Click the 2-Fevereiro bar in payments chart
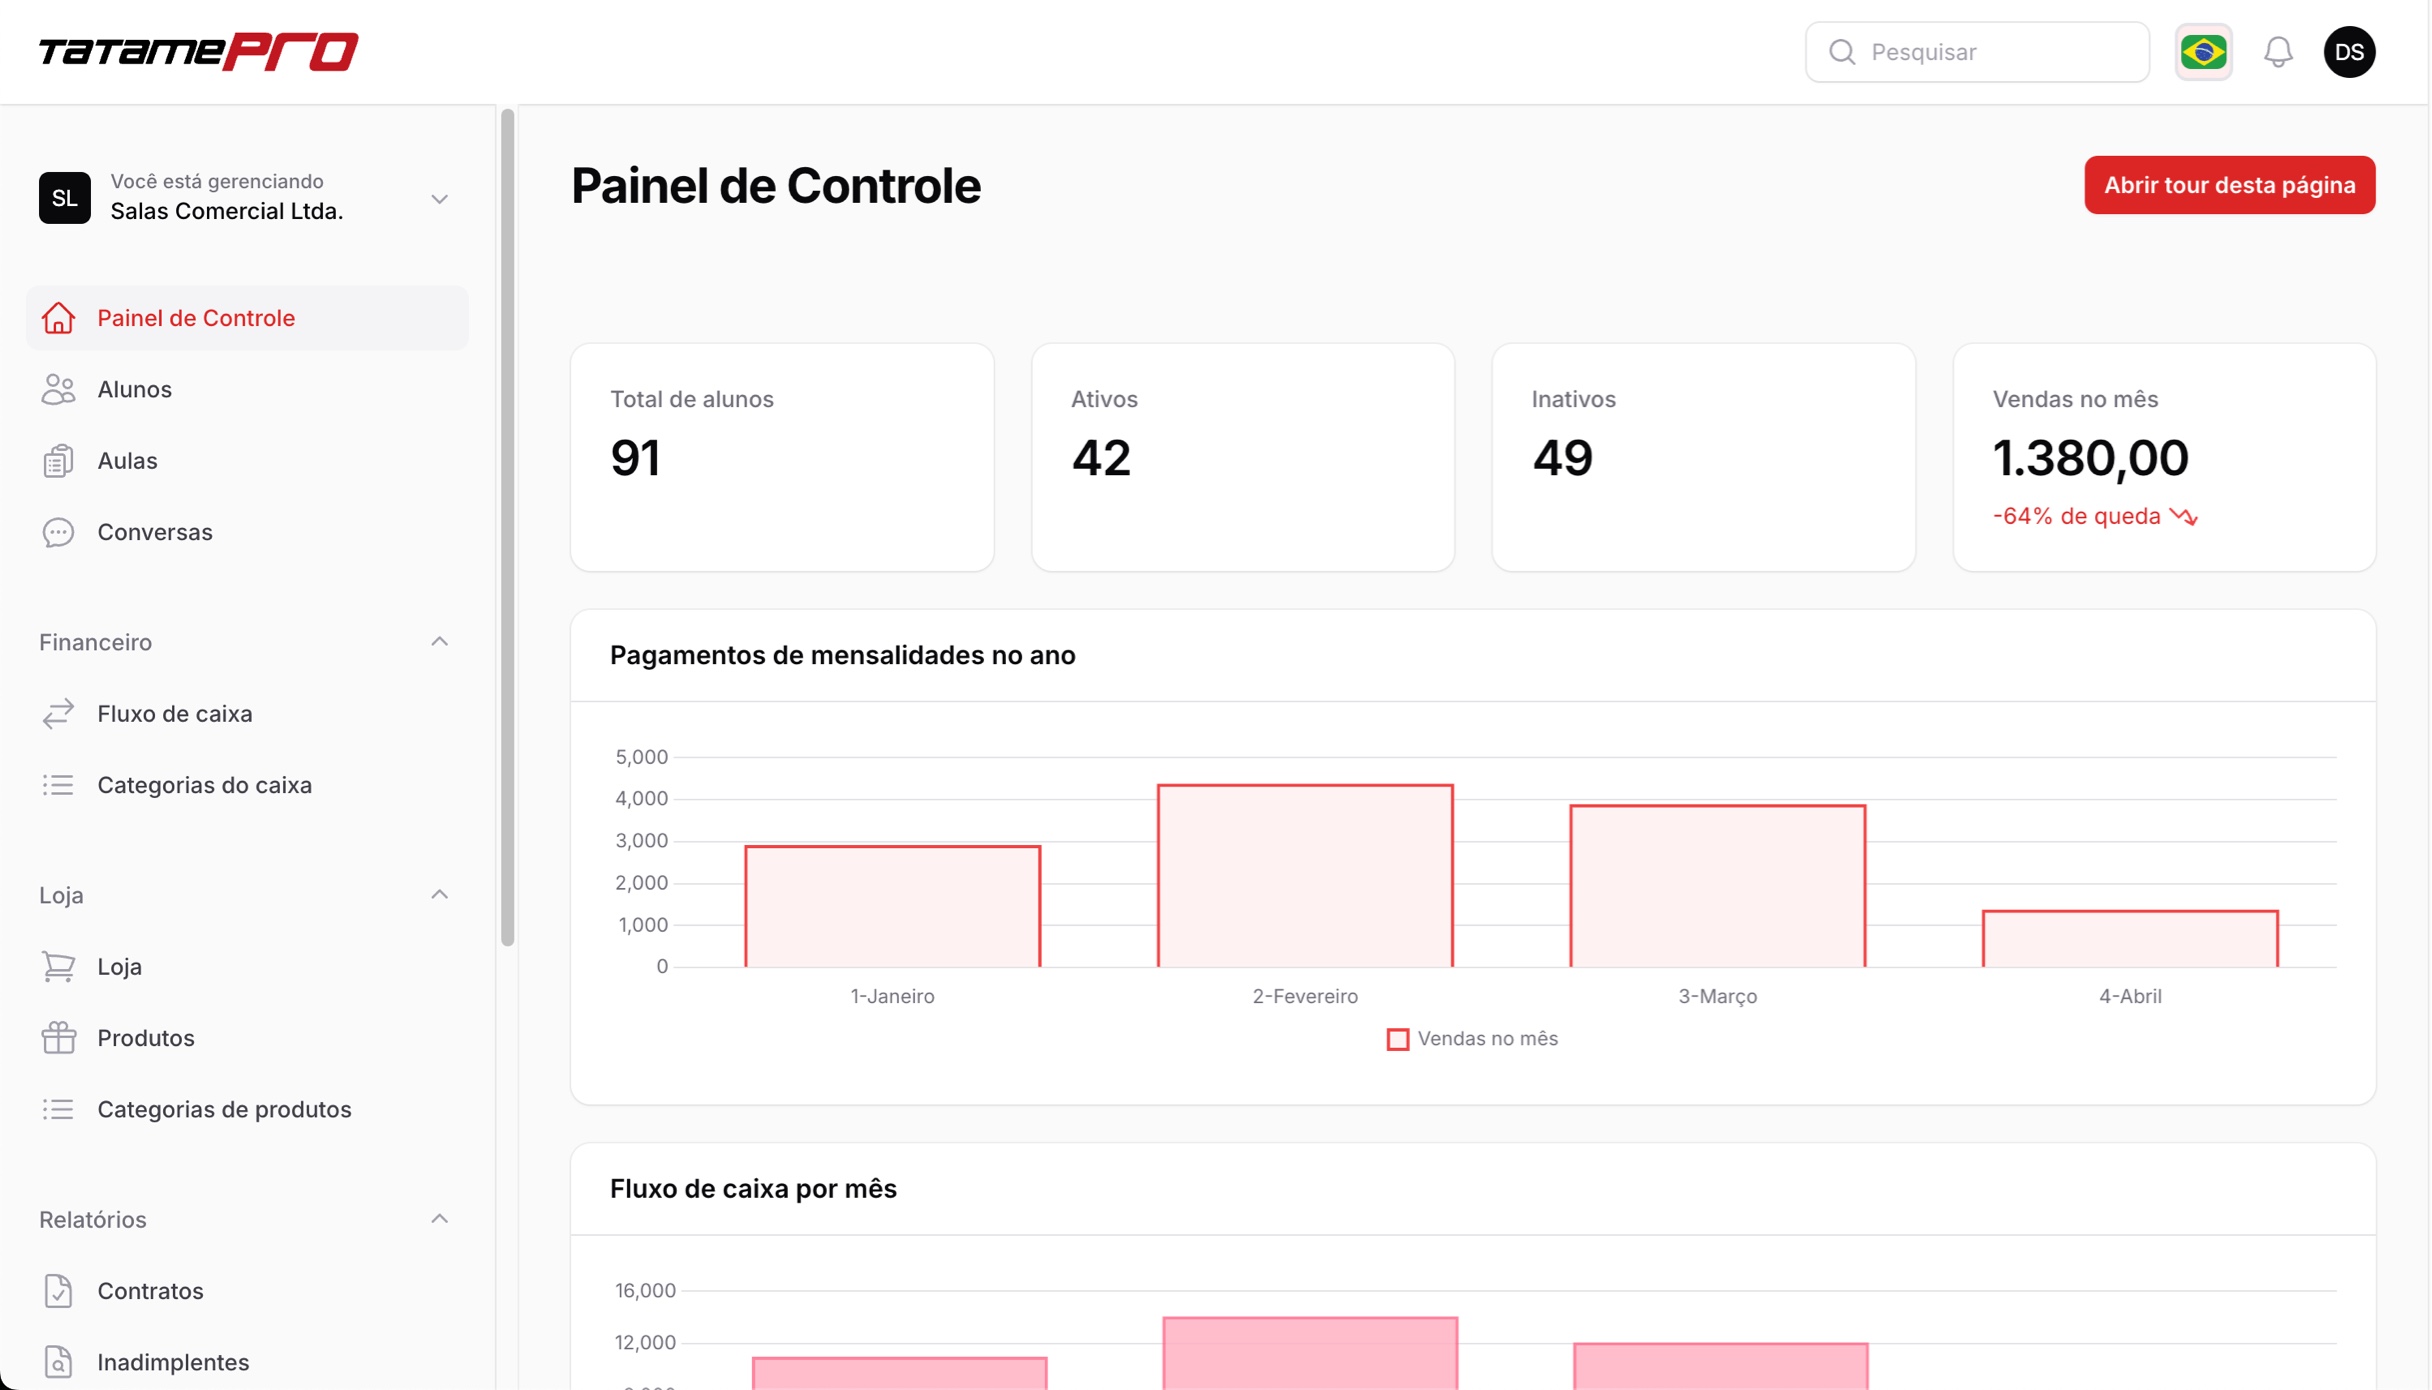The height and width of the screenshot is (1390, 2432). coord(1304,876)
